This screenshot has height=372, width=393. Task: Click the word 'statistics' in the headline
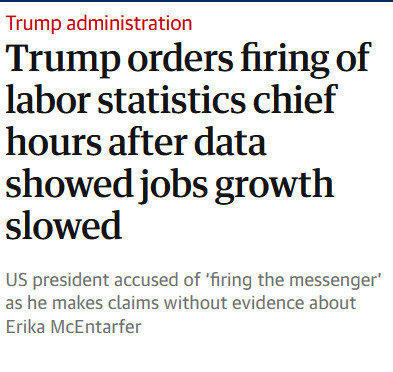point(172,100)
